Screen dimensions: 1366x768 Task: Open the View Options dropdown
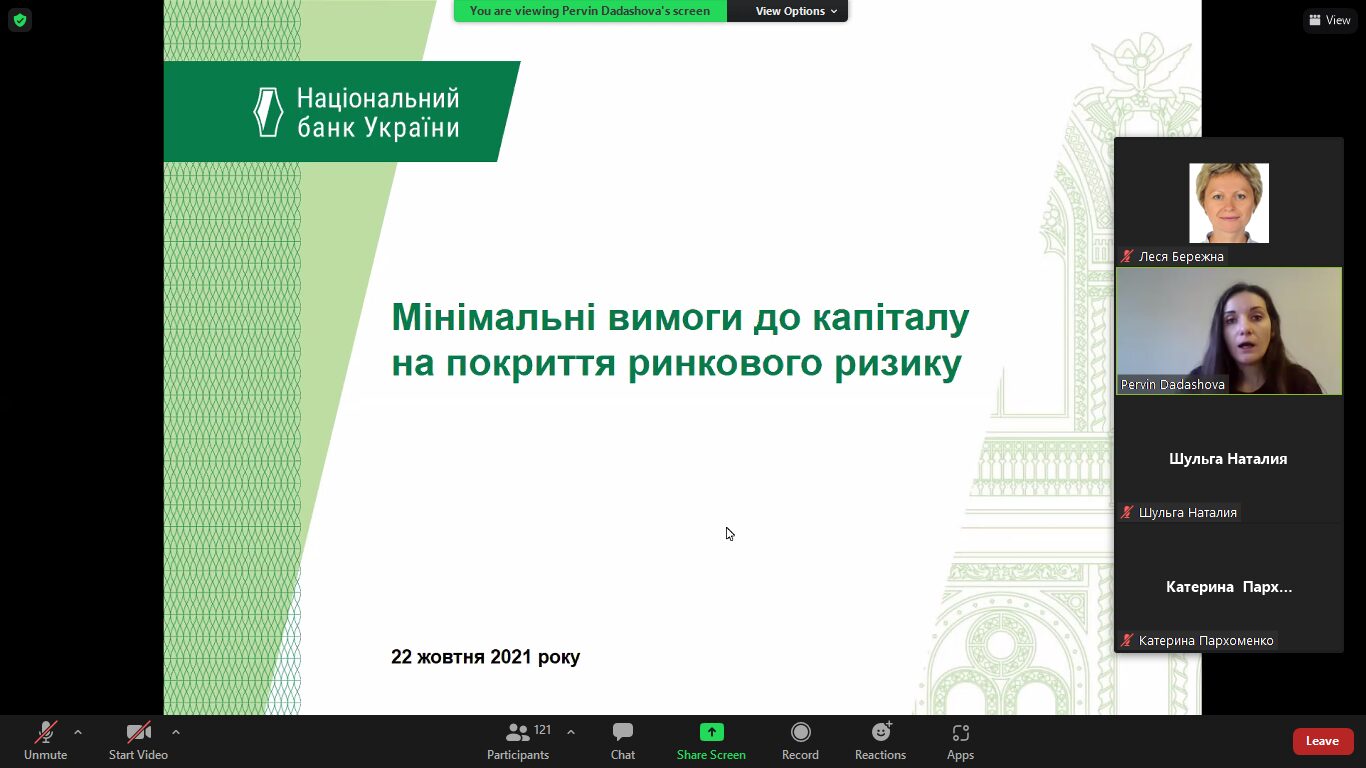tap(796, 11)
